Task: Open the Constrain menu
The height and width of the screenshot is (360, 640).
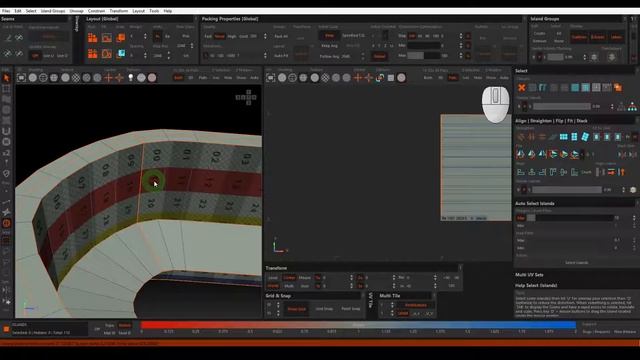Action: (97, 11)
